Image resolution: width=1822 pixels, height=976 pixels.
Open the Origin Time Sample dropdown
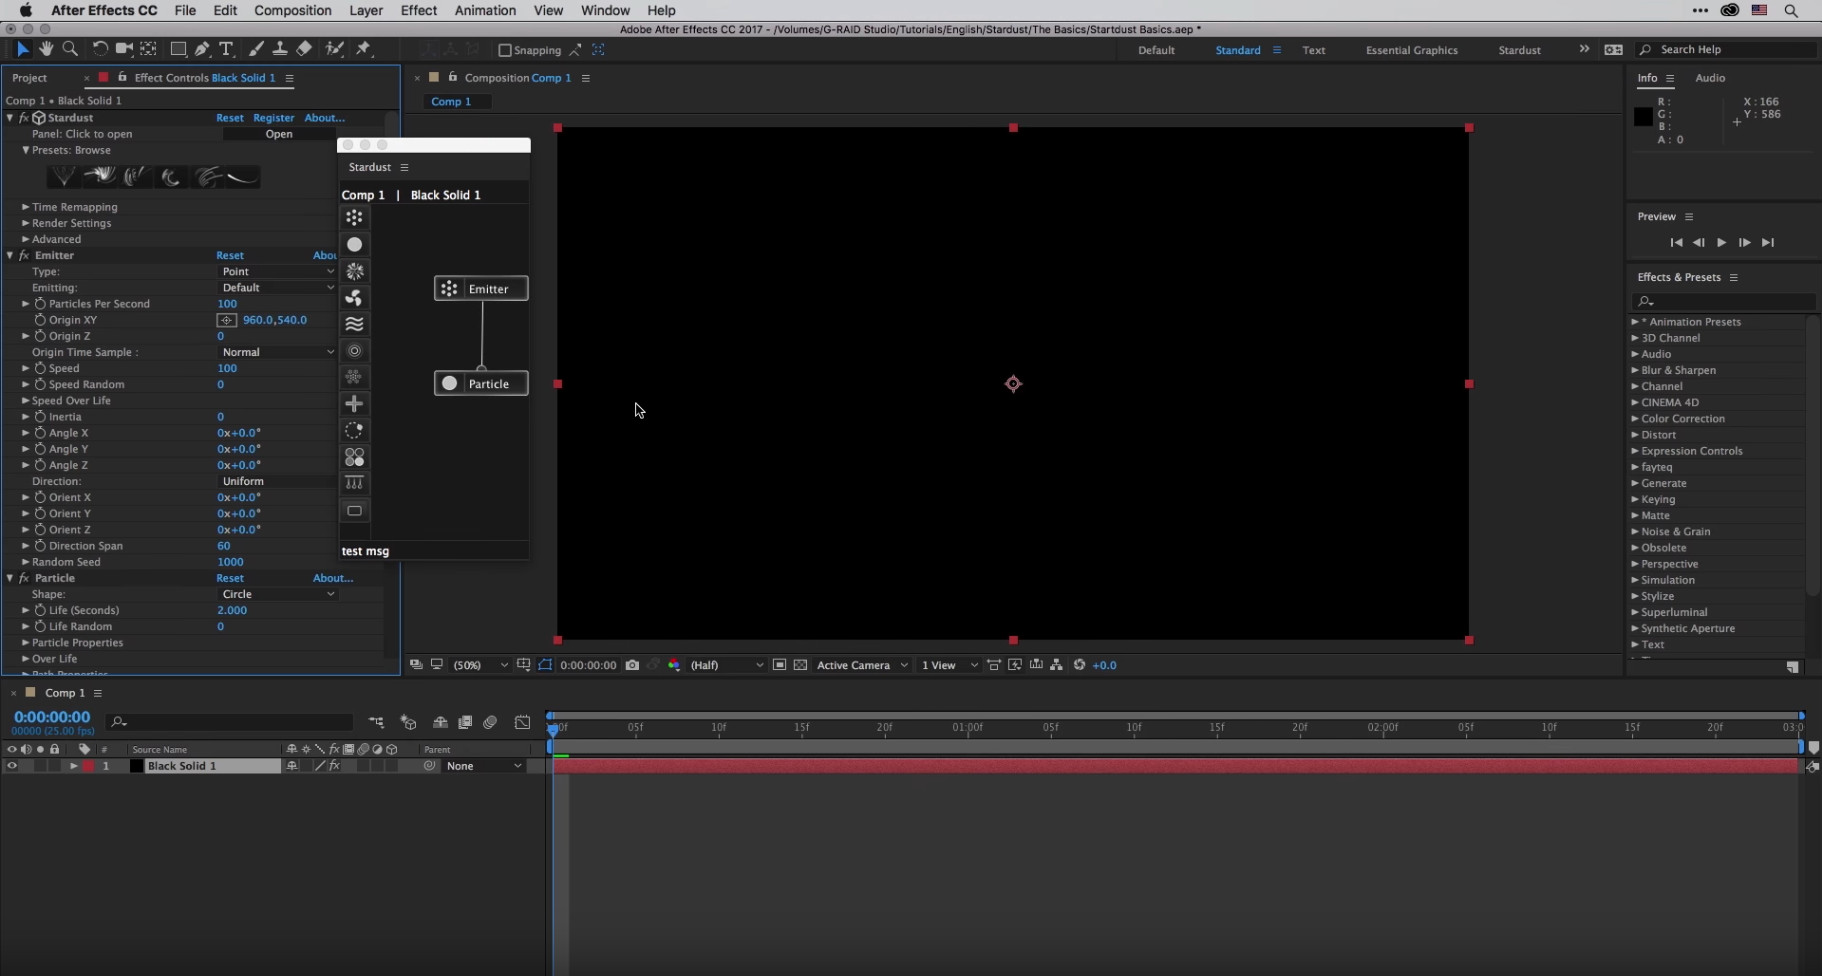point(277,352)
